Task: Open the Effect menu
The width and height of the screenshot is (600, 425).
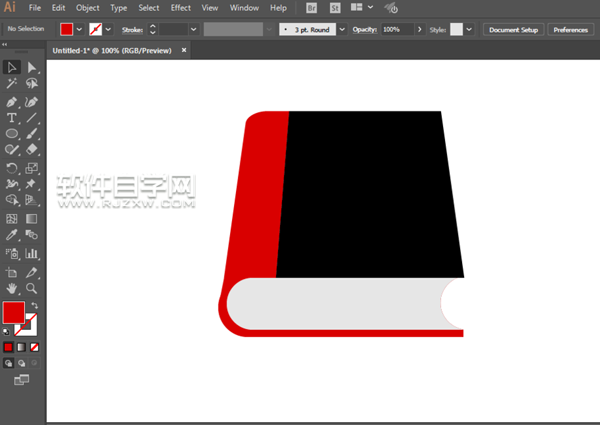Action: pyautogui.click(x=180, y=8)
